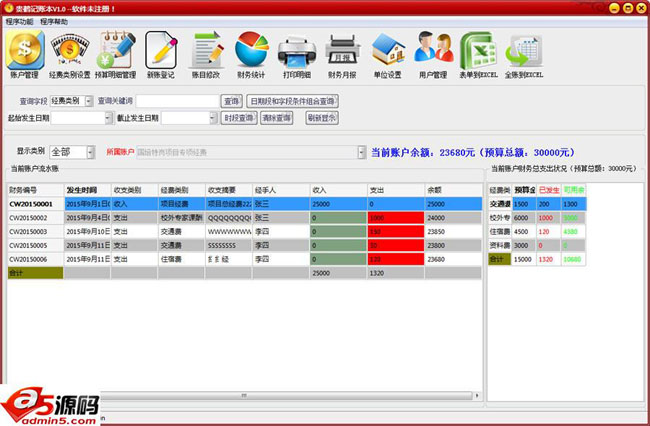Click the 合计 total row label in the main table
Image resolution: width=650 pixels, height=426 pixels.
(x=36, y=273)
